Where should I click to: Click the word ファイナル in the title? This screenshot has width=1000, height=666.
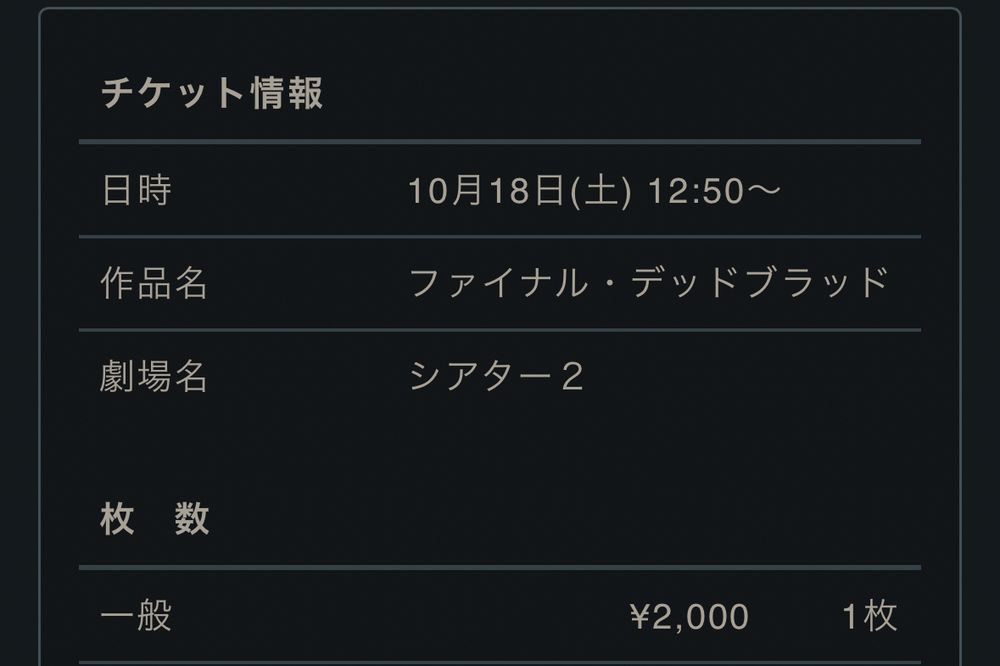click(x=500, y=284)
